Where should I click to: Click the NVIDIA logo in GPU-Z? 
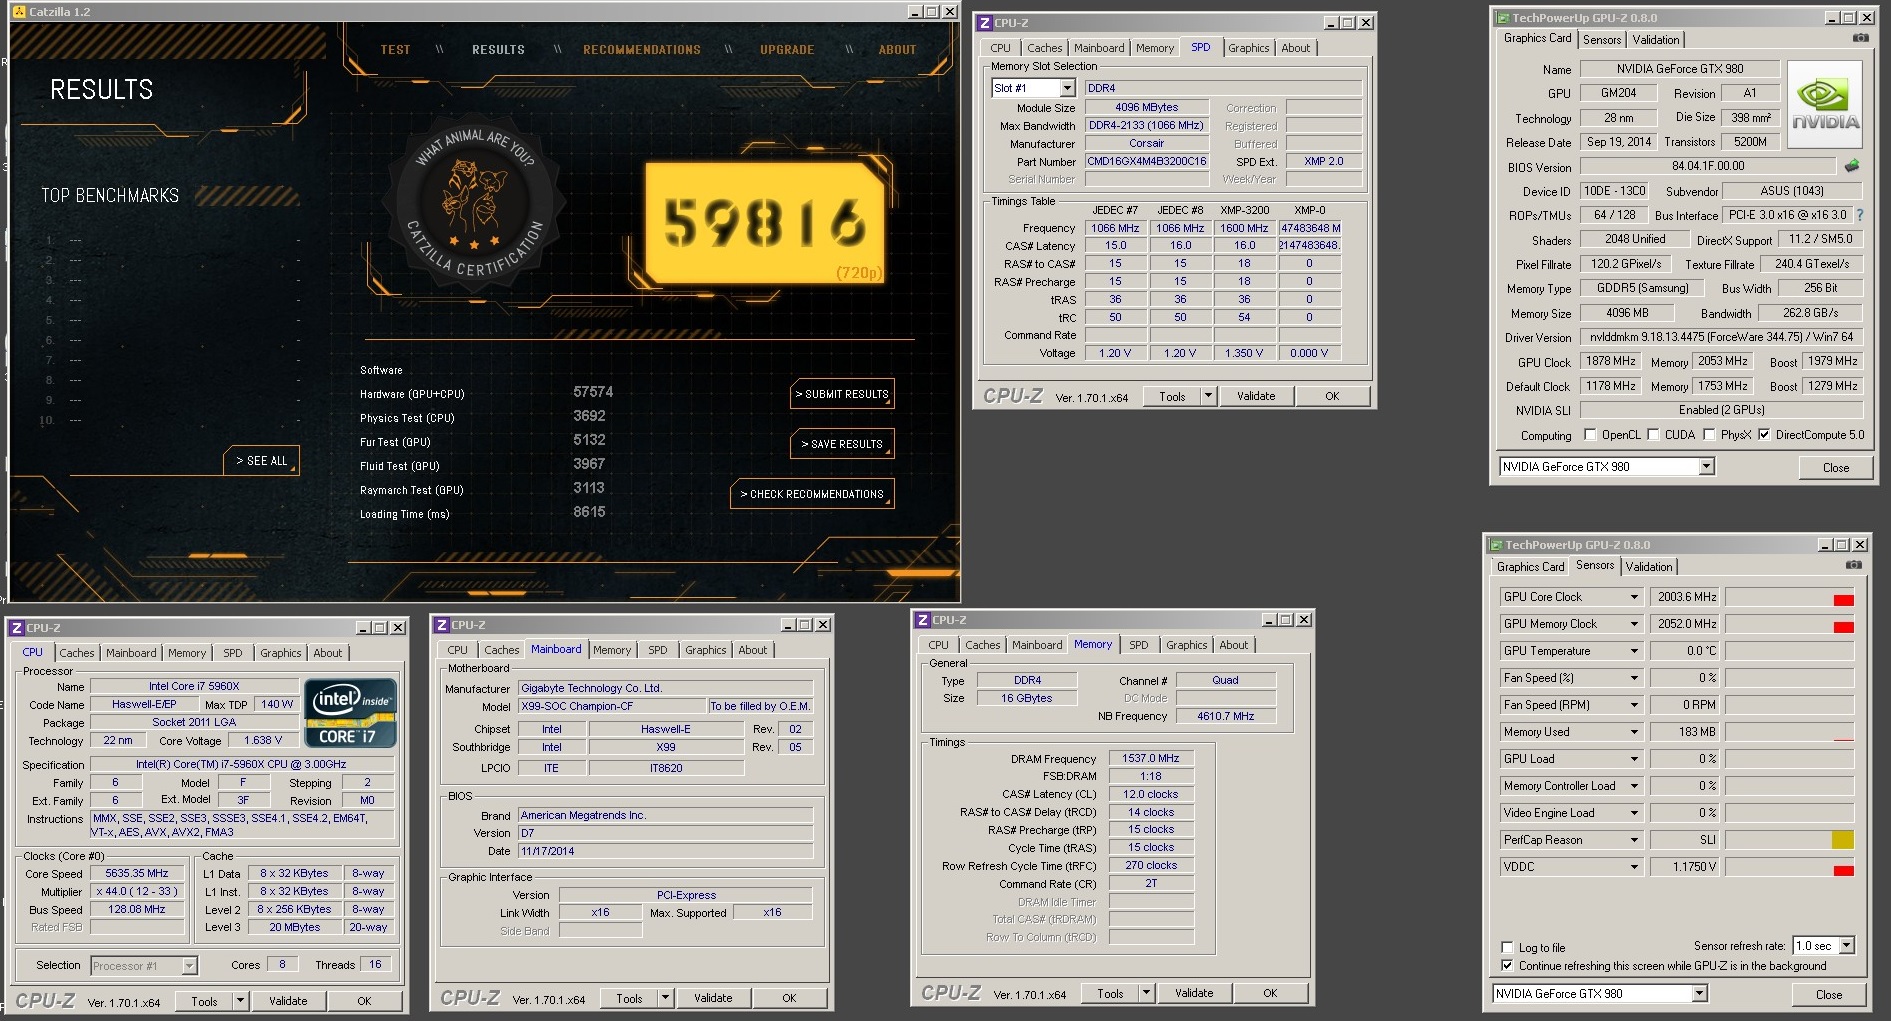click(x=1825, y=105)
